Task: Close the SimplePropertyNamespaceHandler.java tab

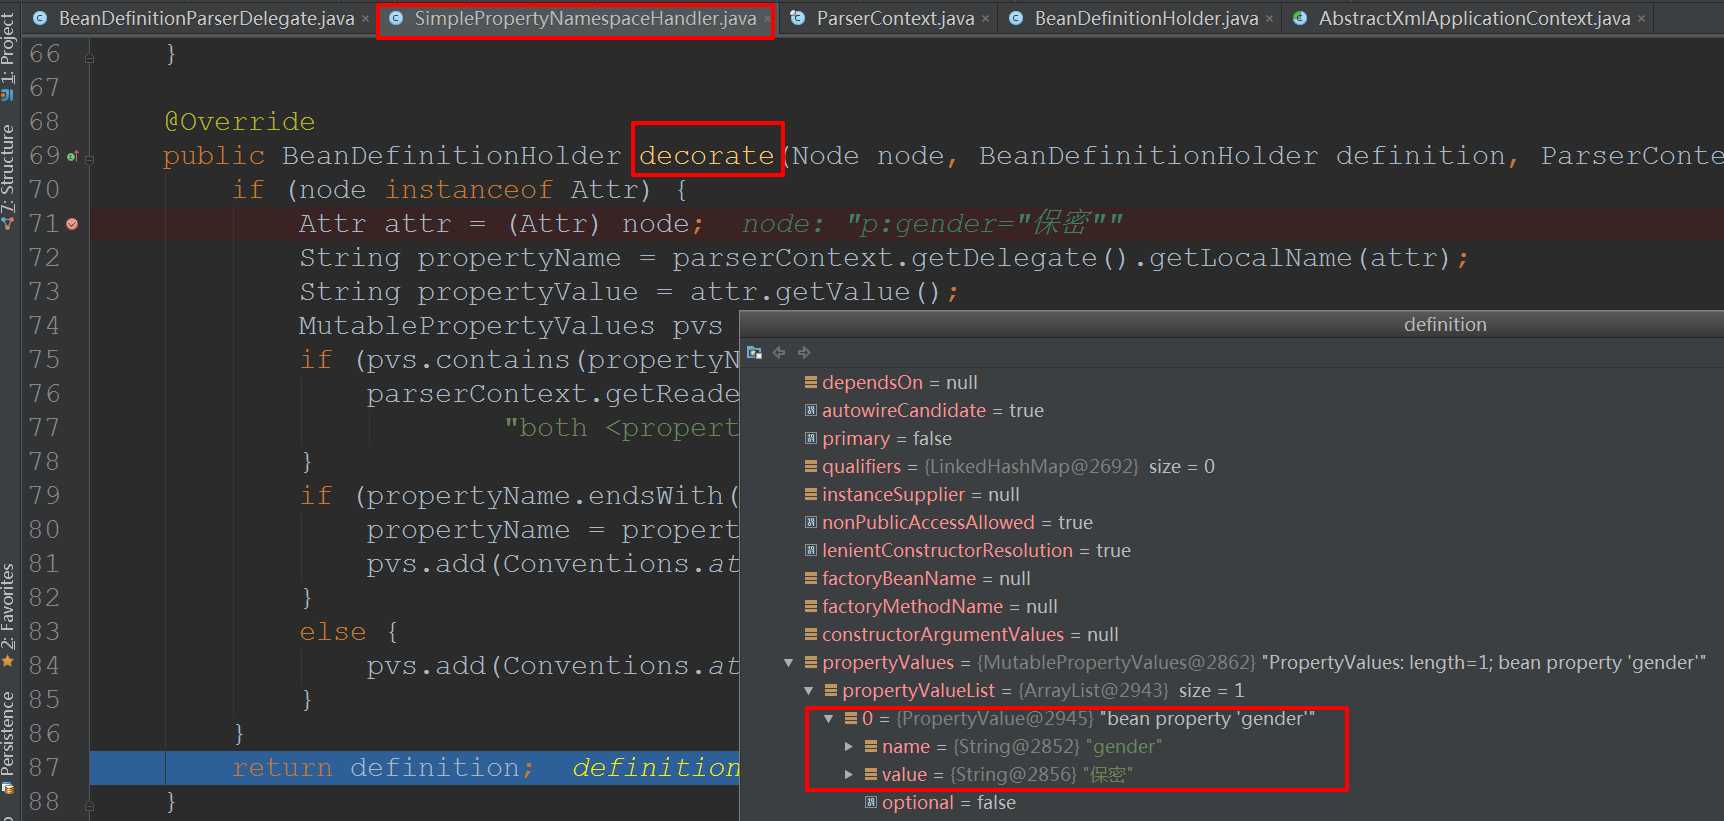Action: [767, 19]
